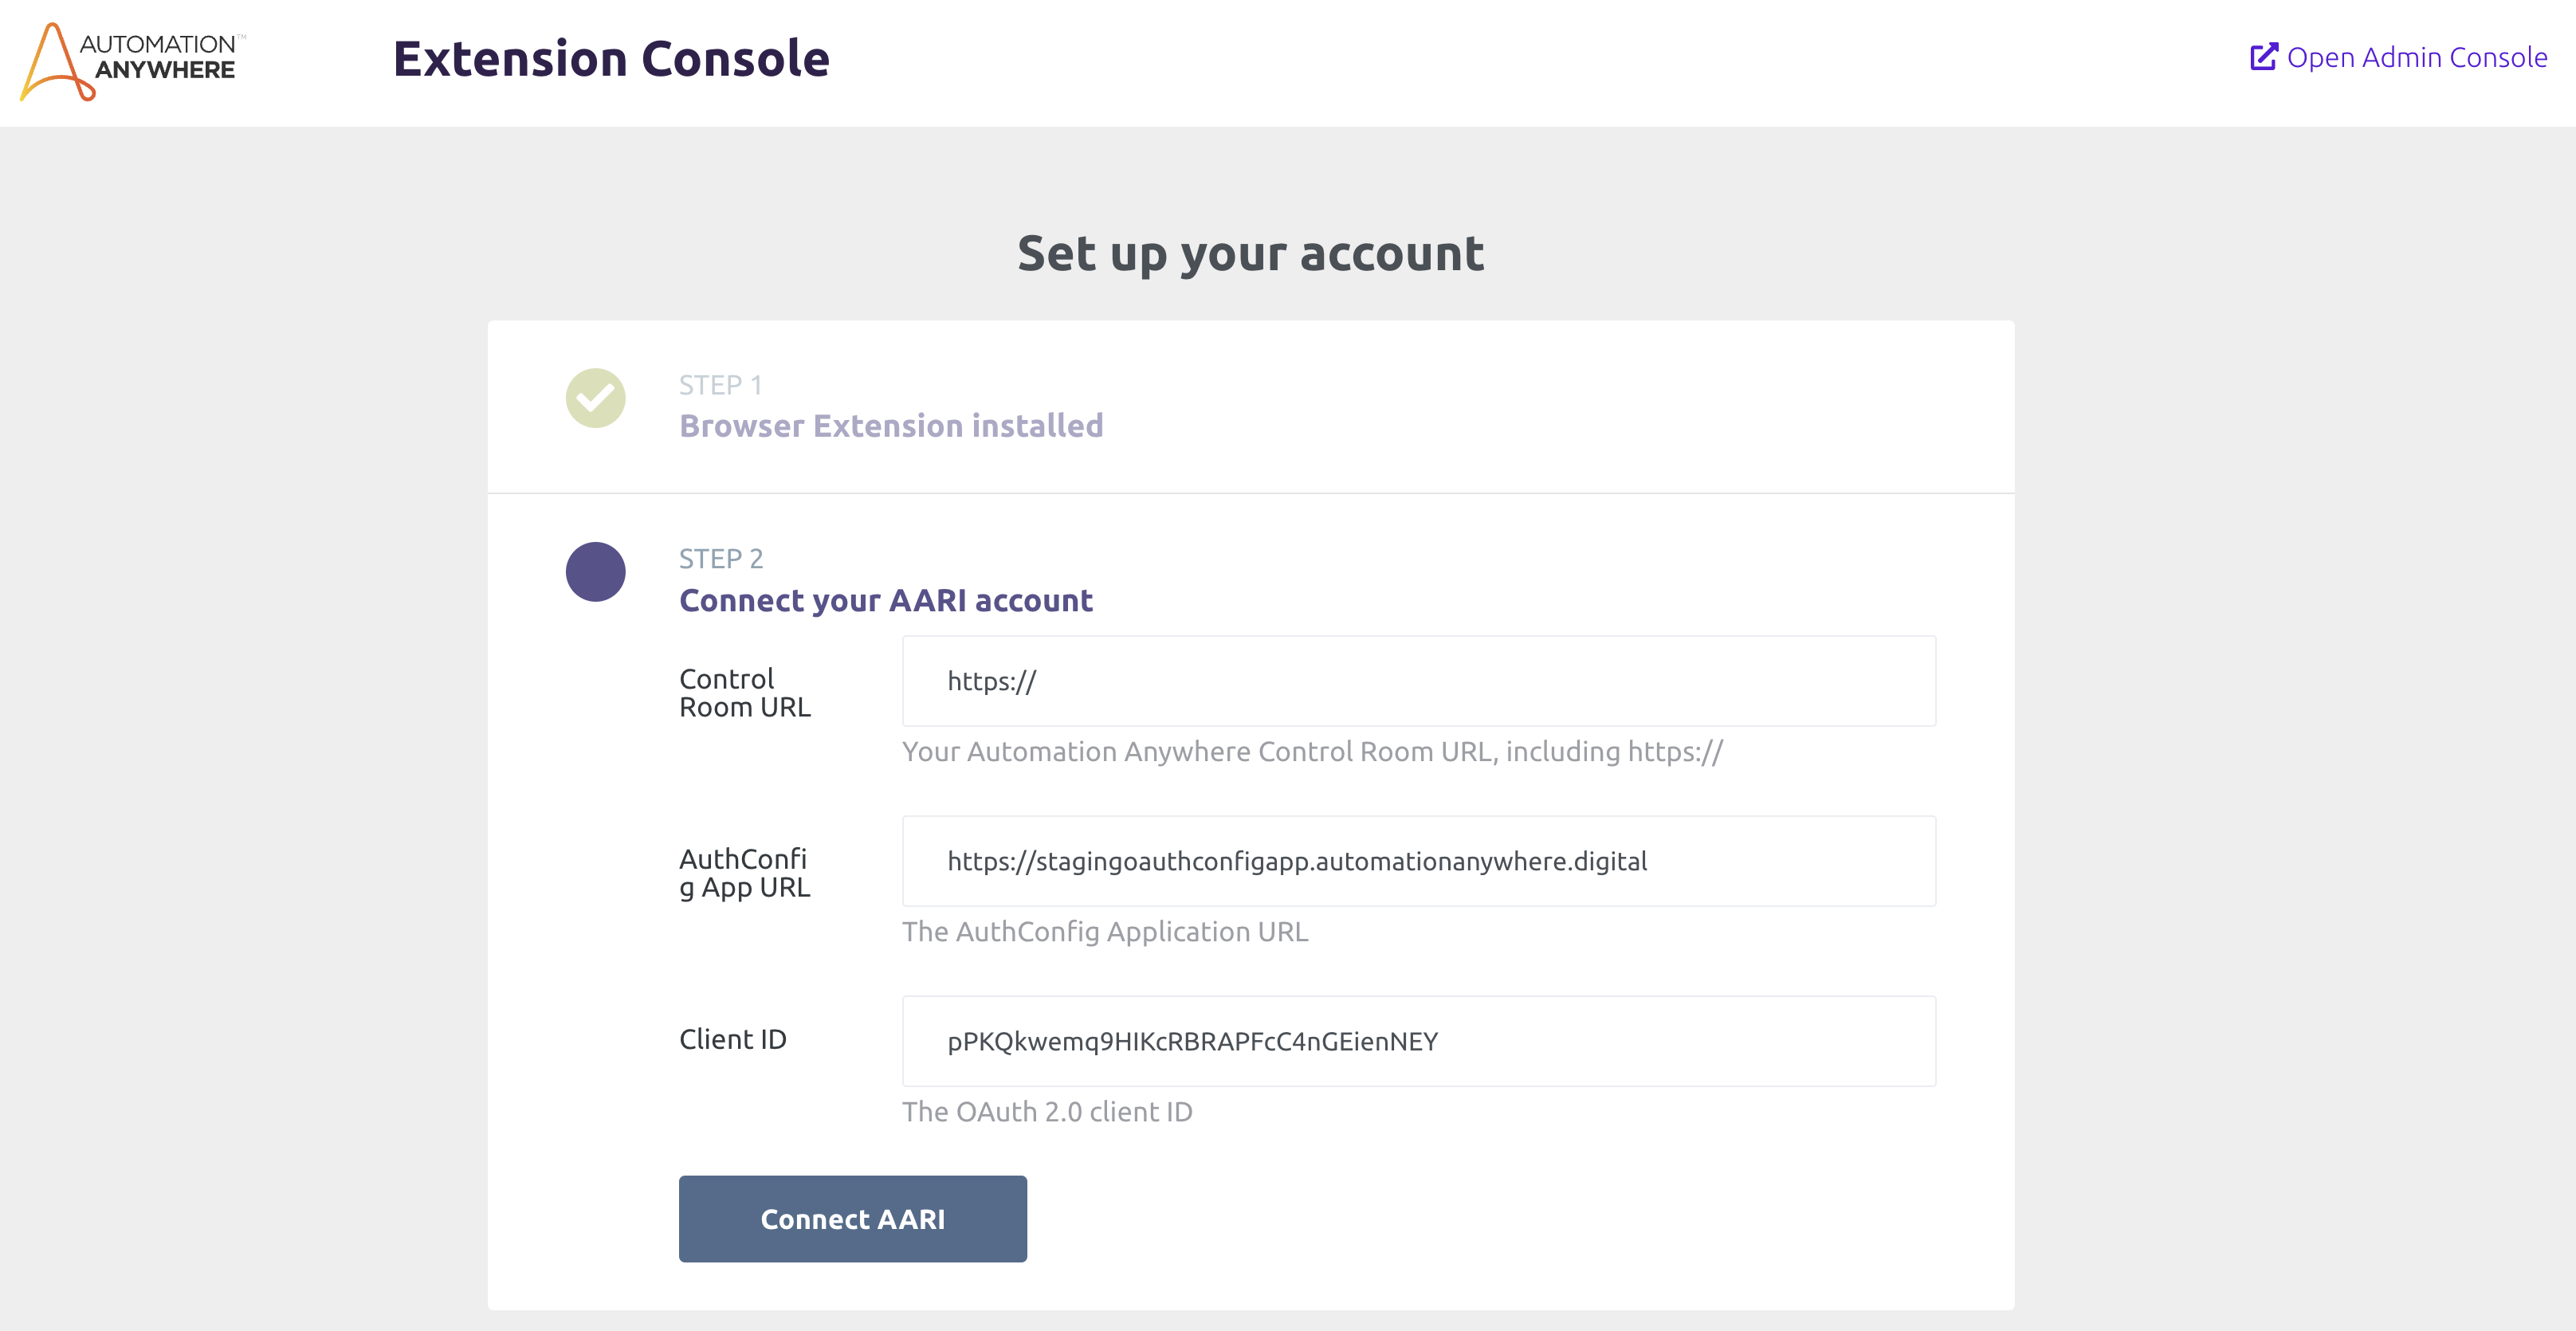Click the Client ID label
Screen dimensions: 2576x1331
(732, 1039)
